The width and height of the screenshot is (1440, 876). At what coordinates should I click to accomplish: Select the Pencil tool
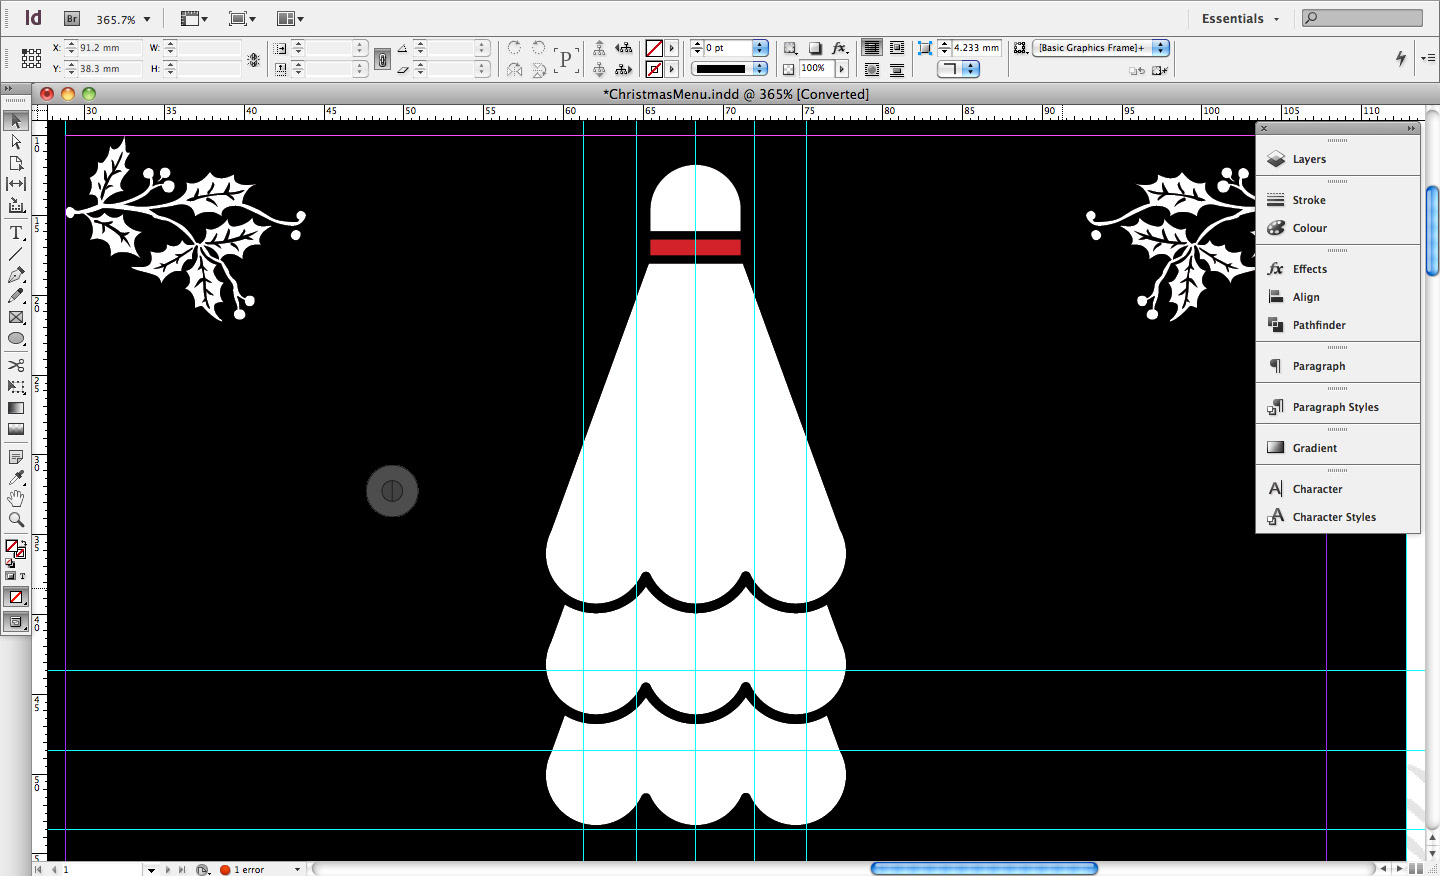click(x=16, y=296)
